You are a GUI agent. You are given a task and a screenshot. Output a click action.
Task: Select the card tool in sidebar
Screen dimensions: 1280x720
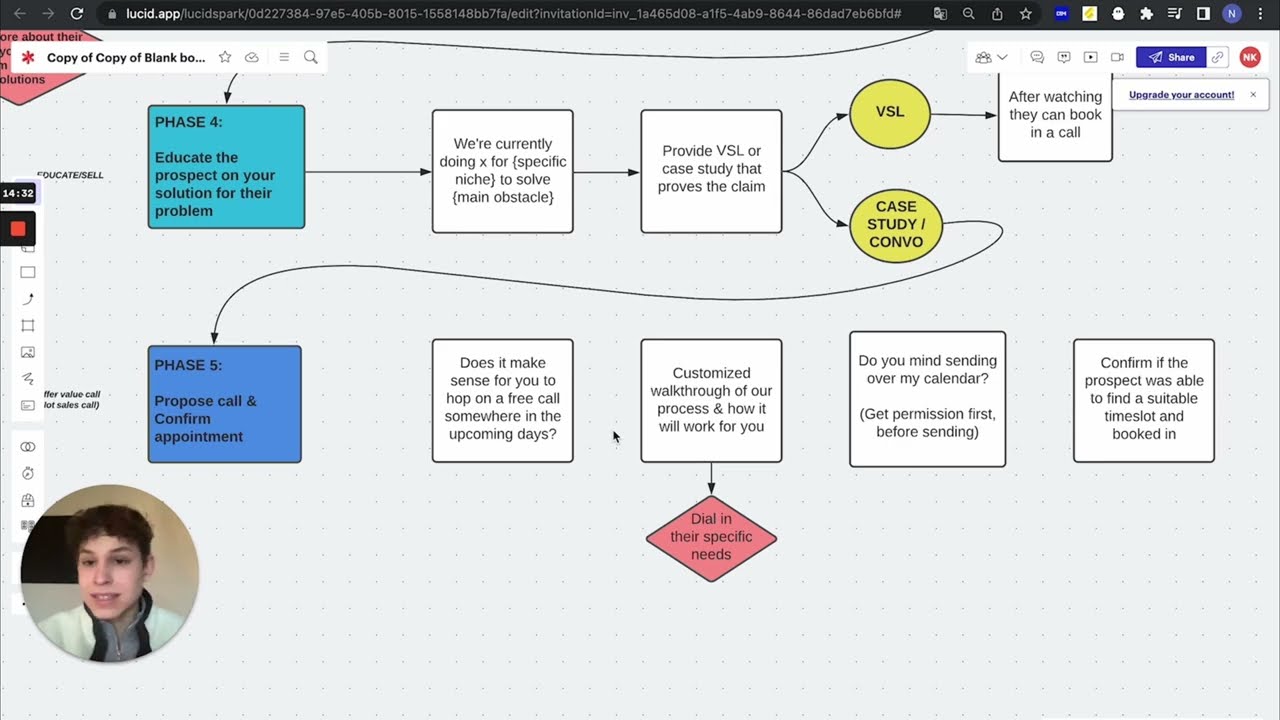[x=28, y=405]
